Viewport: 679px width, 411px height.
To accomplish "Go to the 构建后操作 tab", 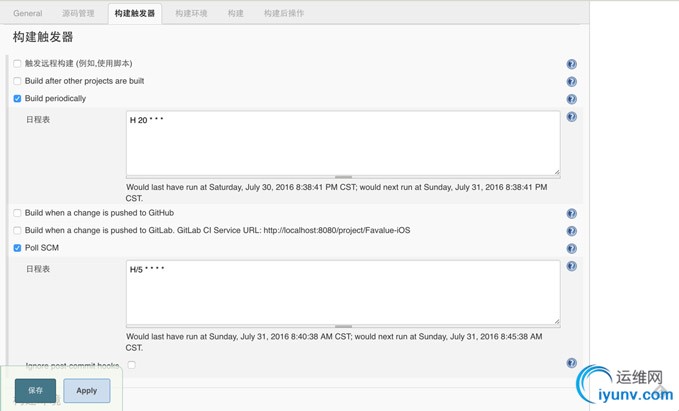I will point(284,14).
